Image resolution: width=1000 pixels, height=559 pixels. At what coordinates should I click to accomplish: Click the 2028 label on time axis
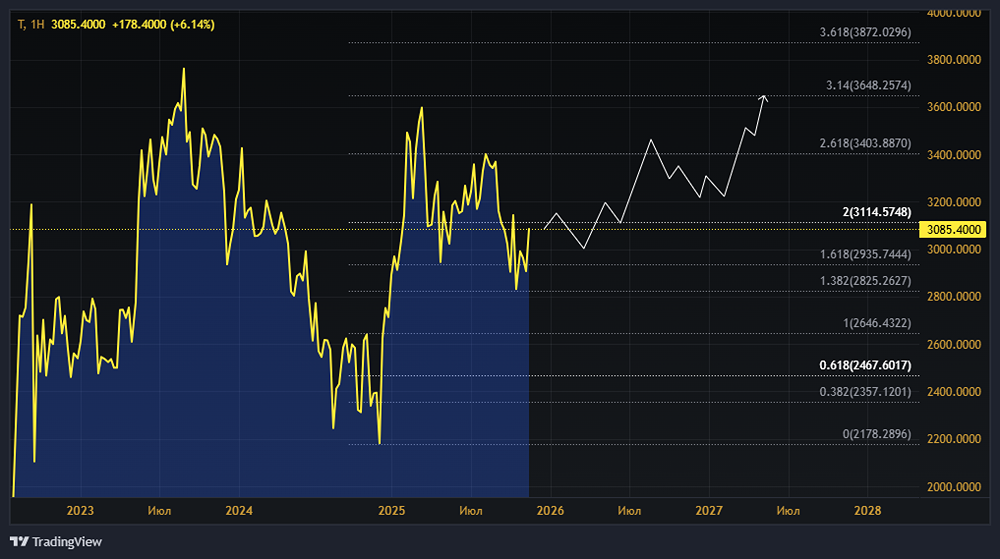coord(867,511)
